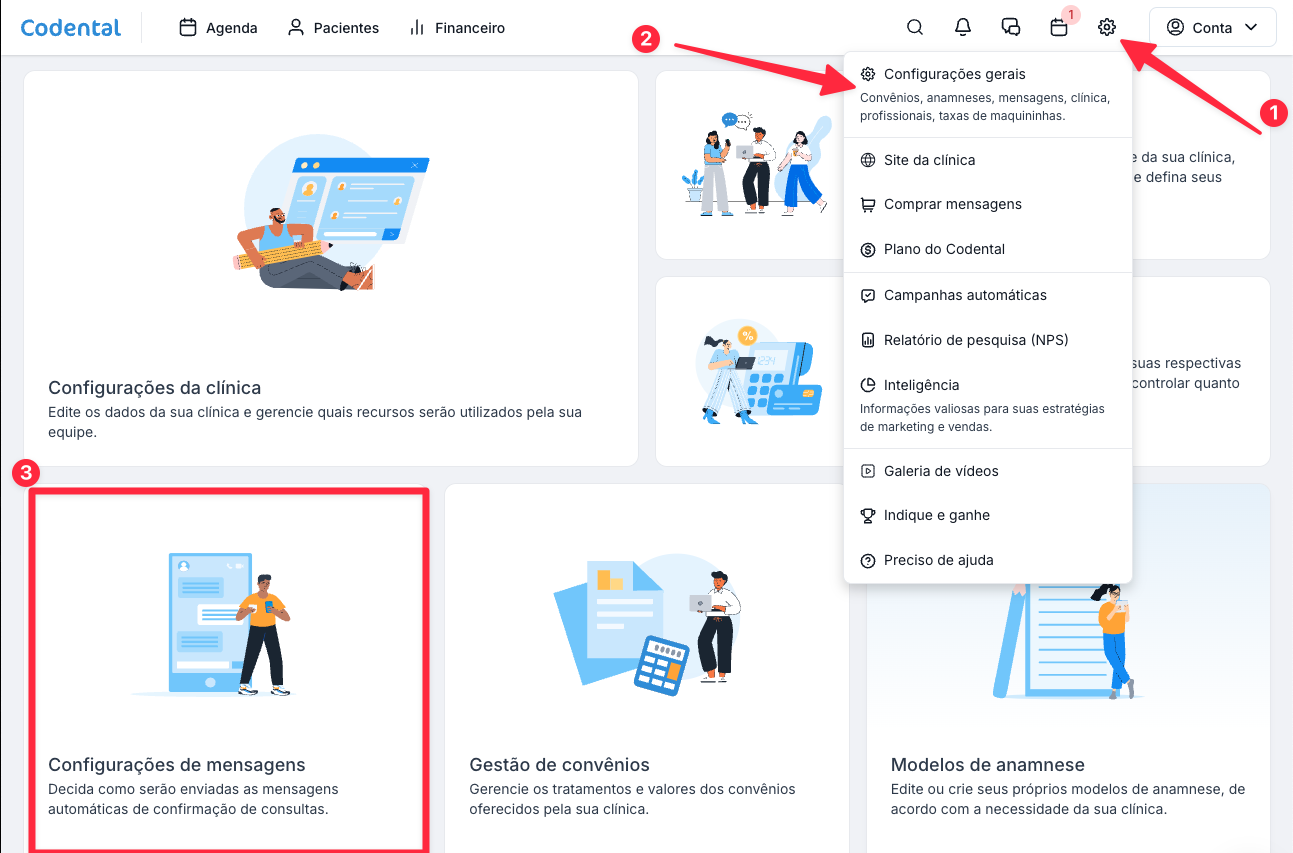This screenshot has height=853, width=1293.
Task: Click the search magnifier icon
Action: tap(914, 28)
